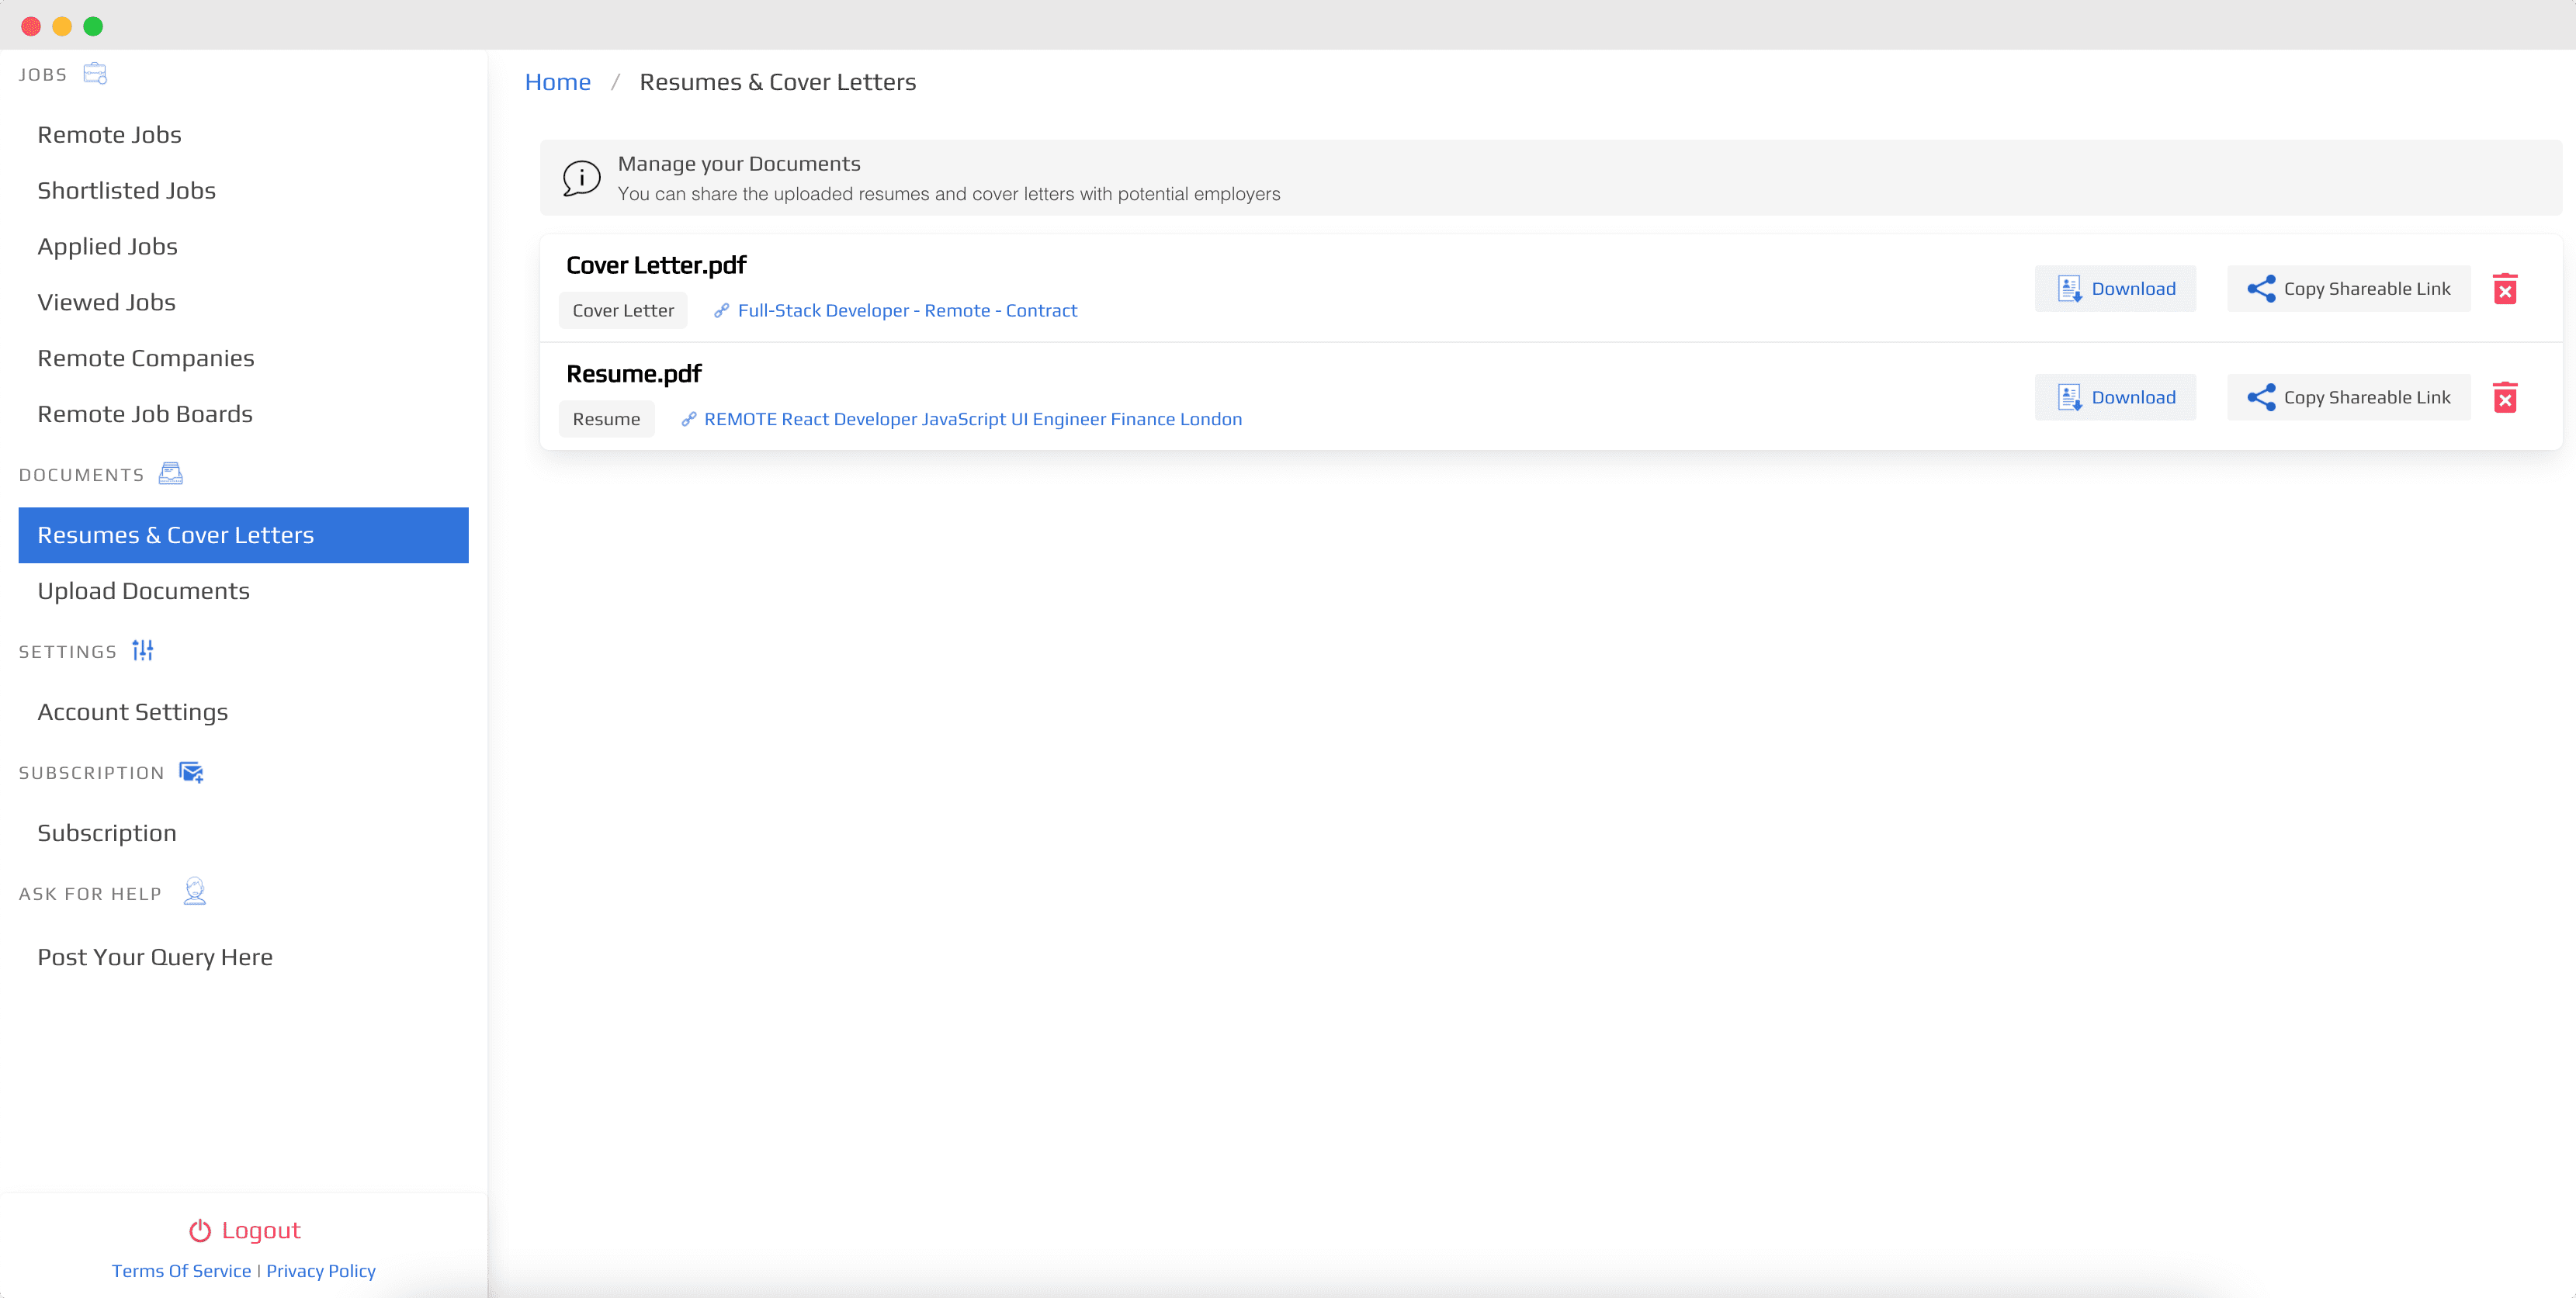Viewport: 2576px width, 1298px height.
Task: Click the envelope icon beside SUBSCRIPTION heading
Action: 191,772
